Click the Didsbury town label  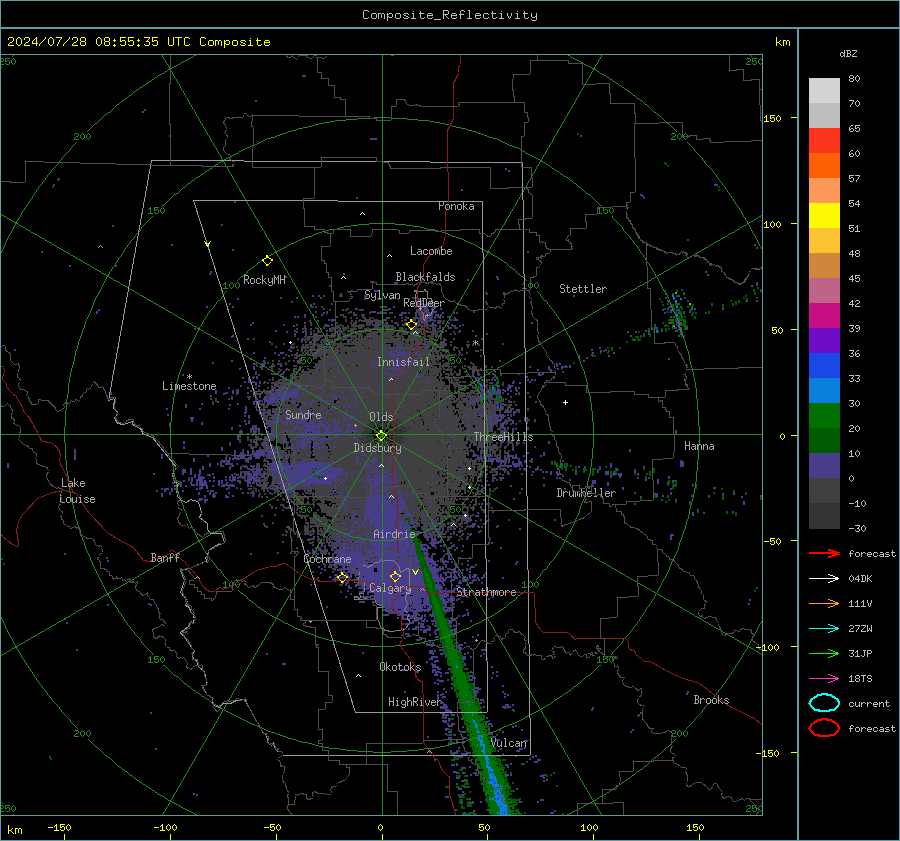(377, 448)
